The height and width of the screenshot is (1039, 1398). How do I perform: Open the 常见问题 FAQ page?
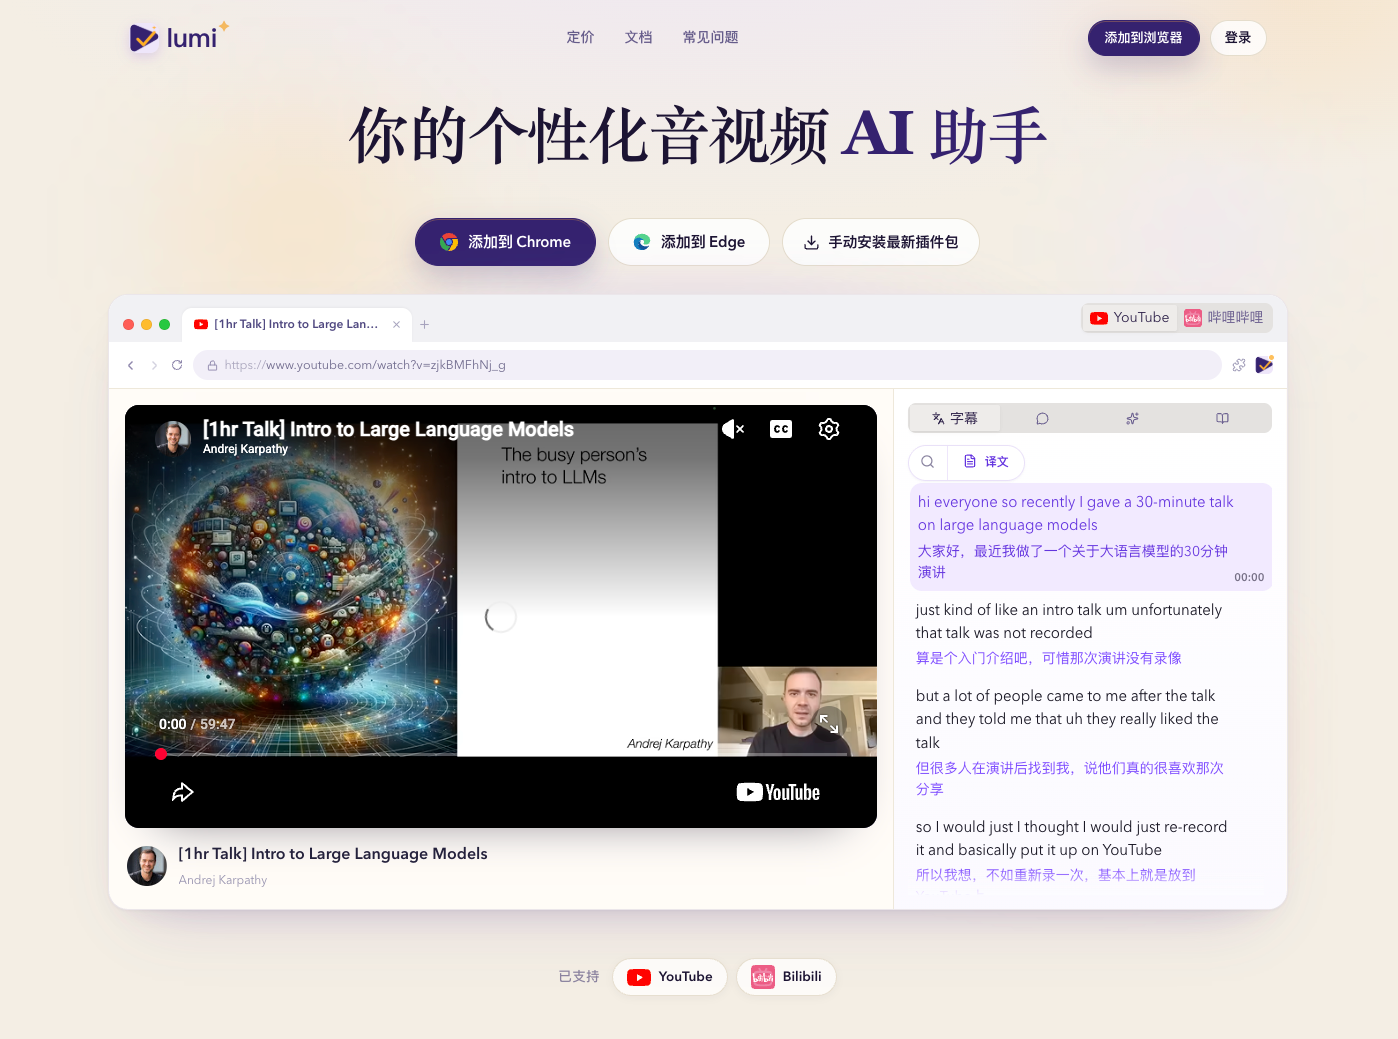click(710, 37)
